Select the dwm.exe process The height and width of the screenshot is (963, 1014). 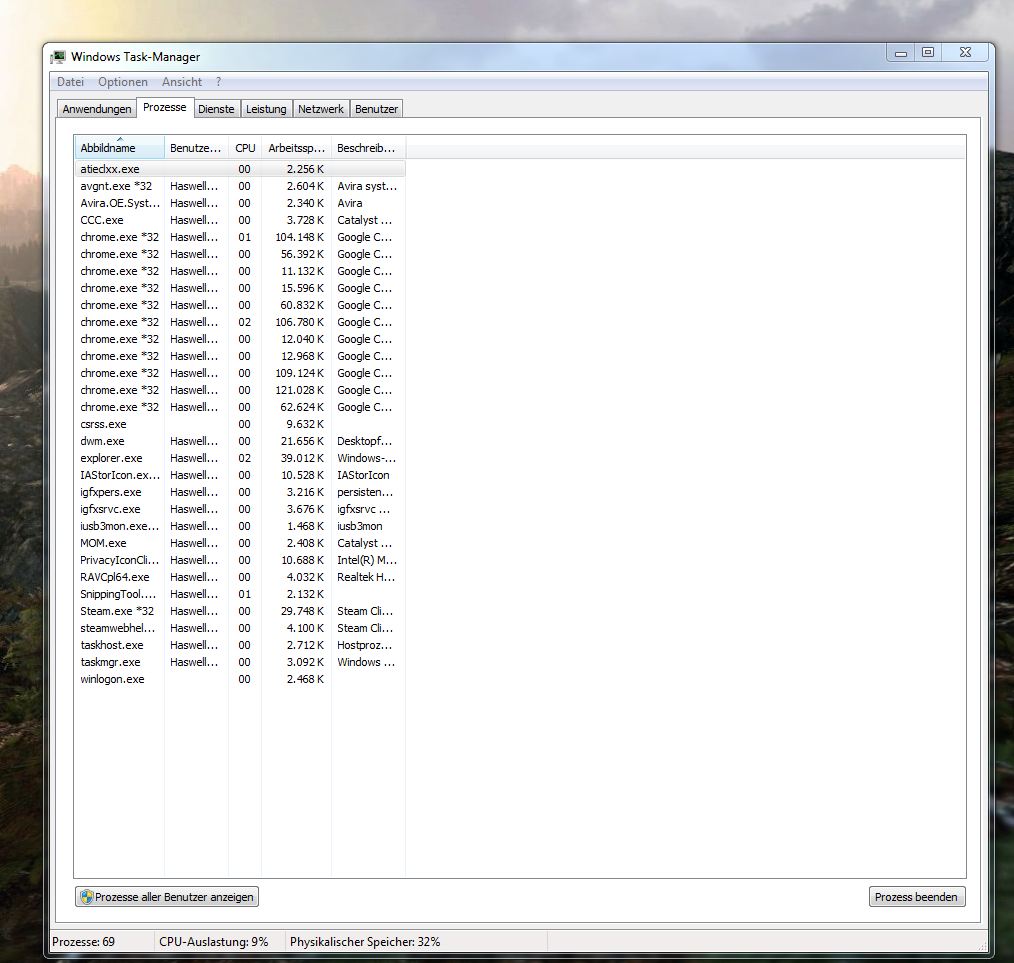240,441
